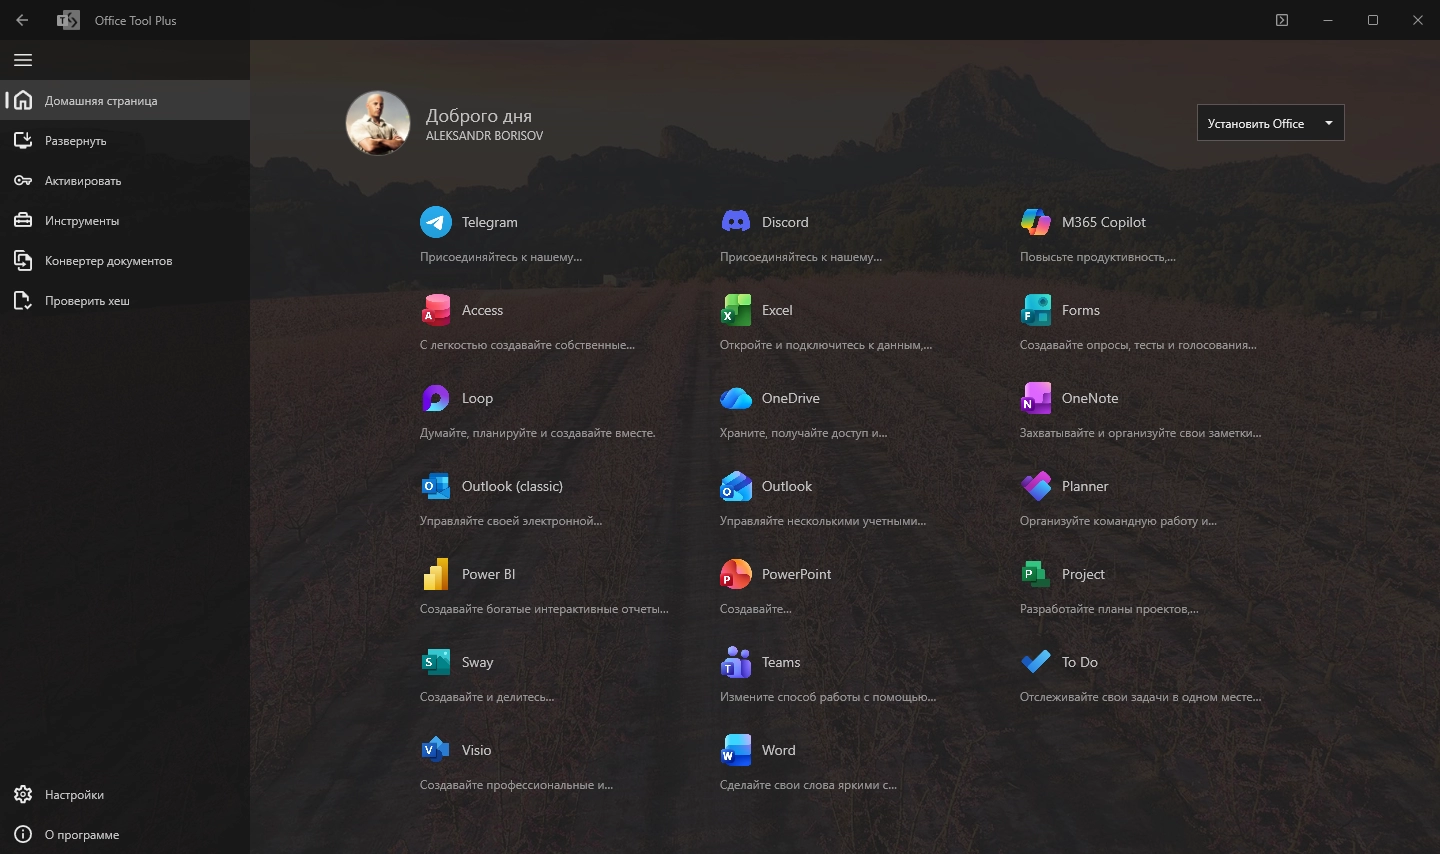Open the Loop icon
This screenshot has width=1440, height=854.
pyautogui.click(x=436, y=398)
